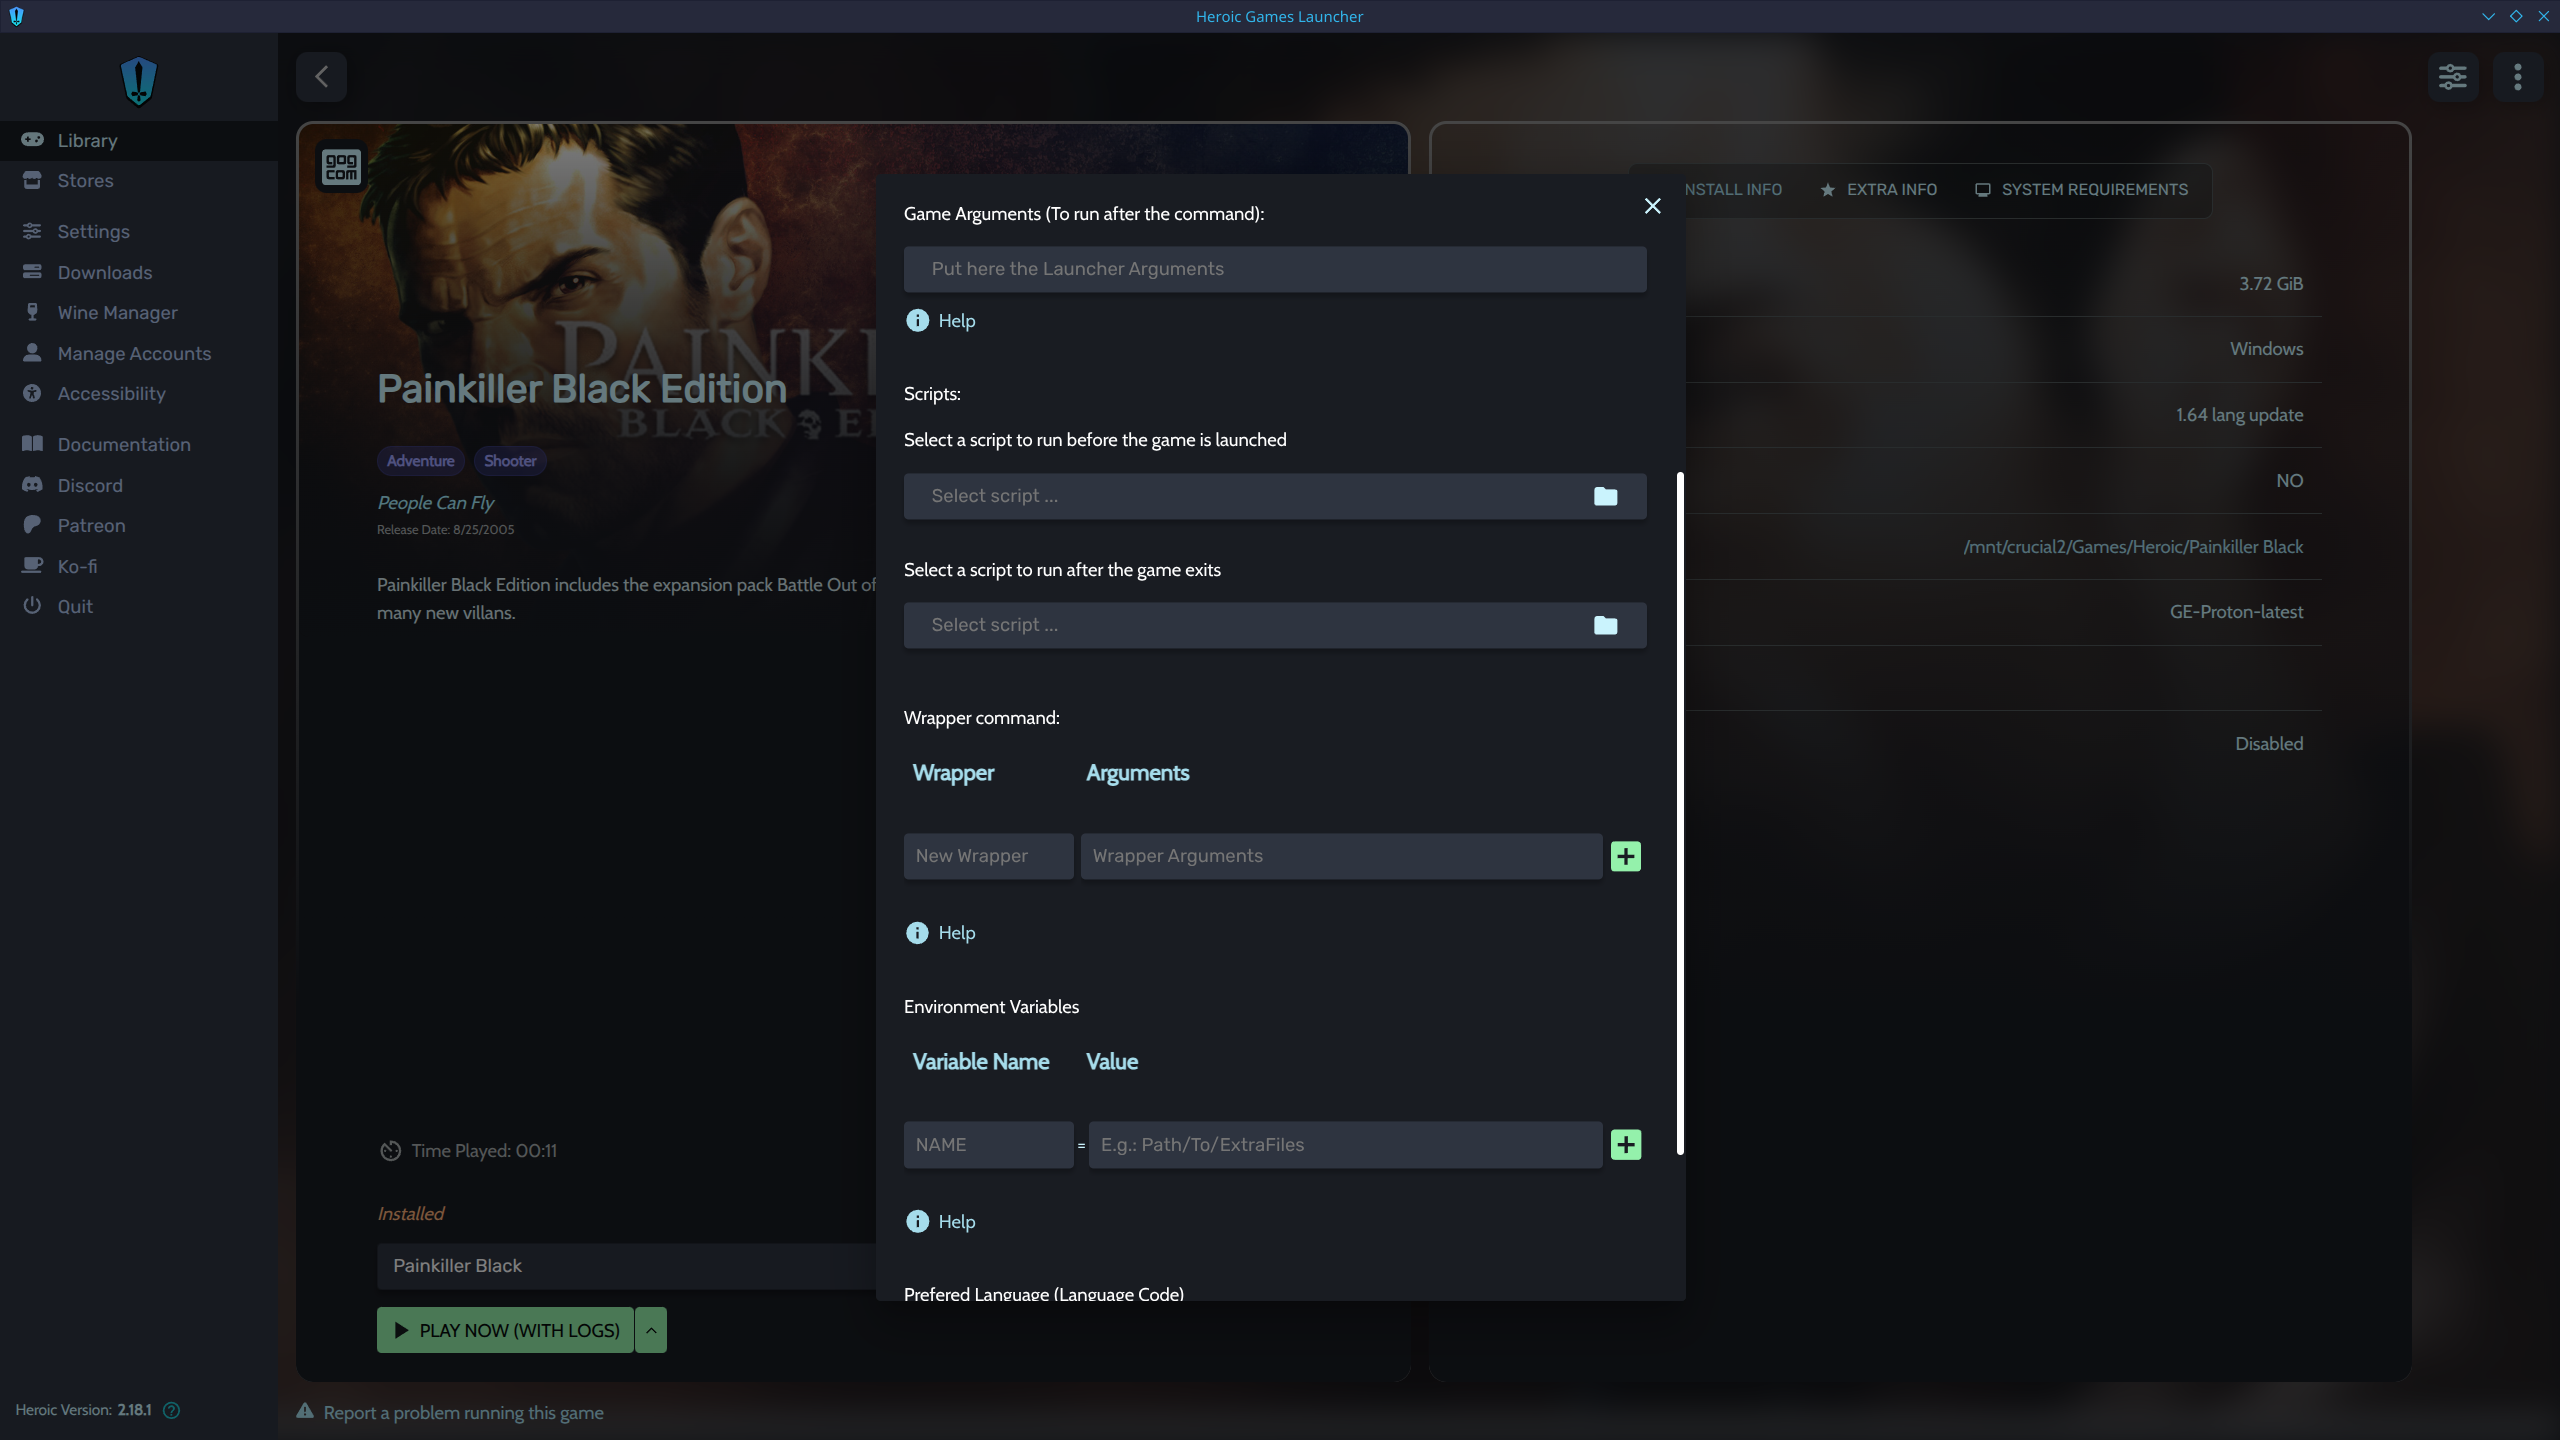Image resolution: width=2560 pixels, height=1440 pixels.
Task: Click green plus to add wrapper
Action: click(1625, 856)
